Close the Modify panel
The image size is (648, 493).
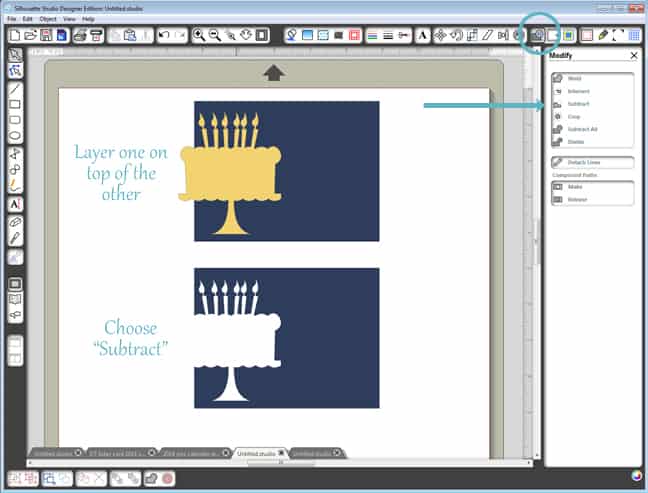coord(634,55)
